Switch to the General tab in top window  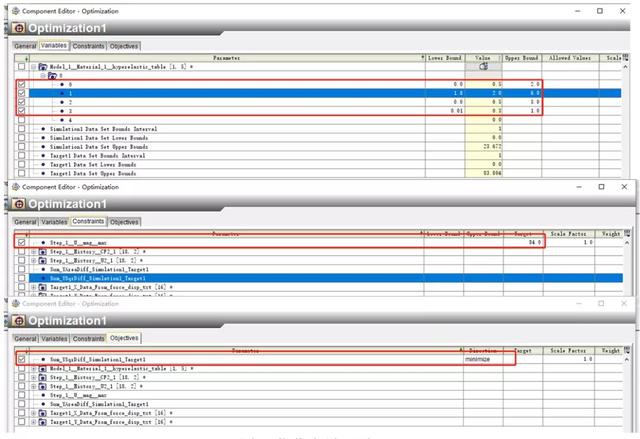[25, 46]
